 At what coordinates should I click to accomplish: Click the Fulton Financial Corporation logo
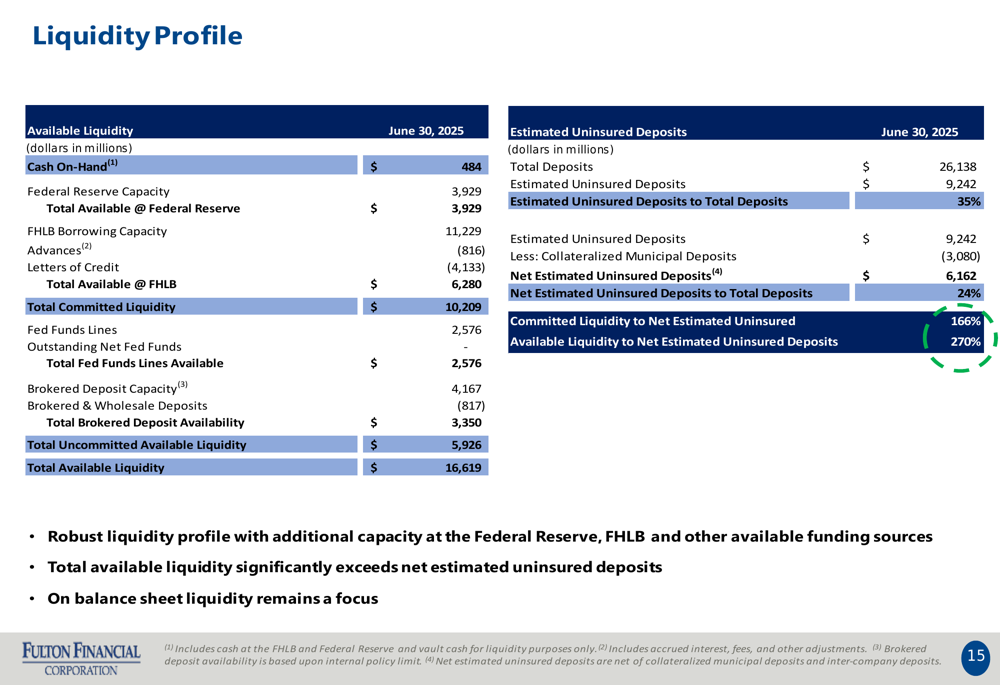(x=81, y=659)
